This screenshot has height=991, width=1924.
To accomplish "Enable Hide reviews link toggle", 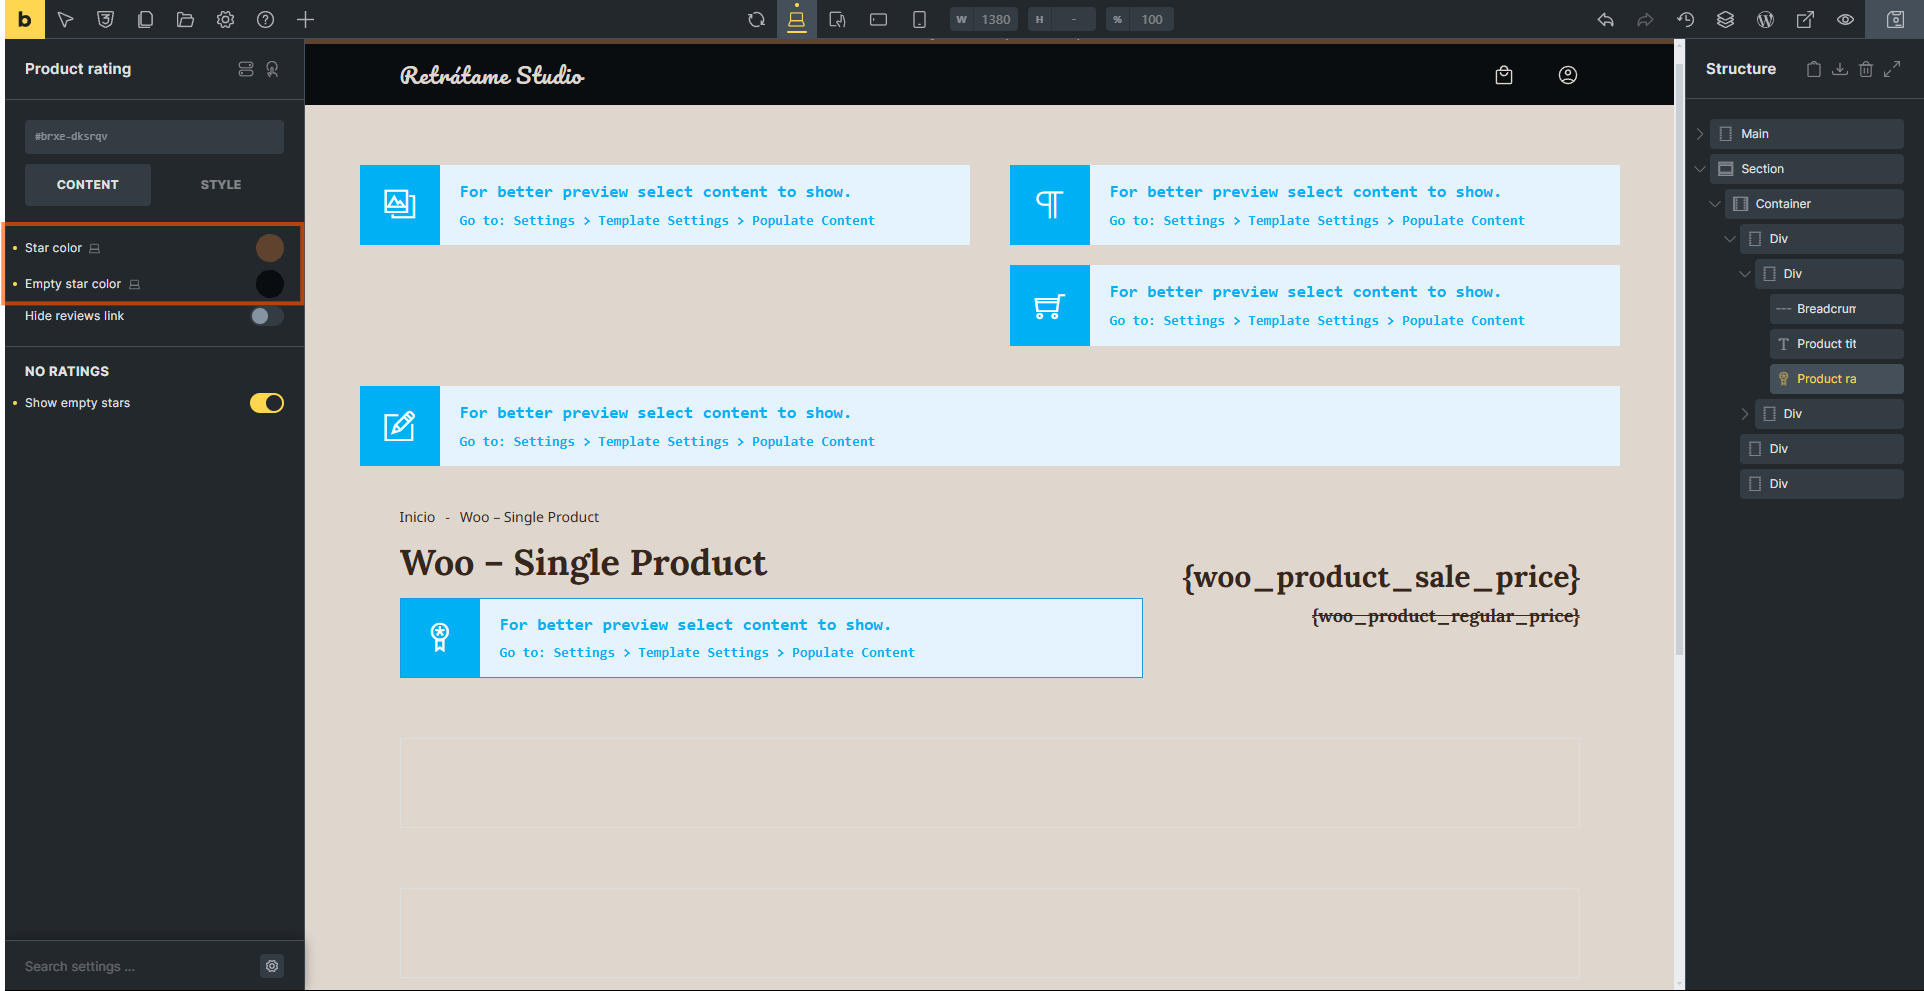I will [265, 316].
